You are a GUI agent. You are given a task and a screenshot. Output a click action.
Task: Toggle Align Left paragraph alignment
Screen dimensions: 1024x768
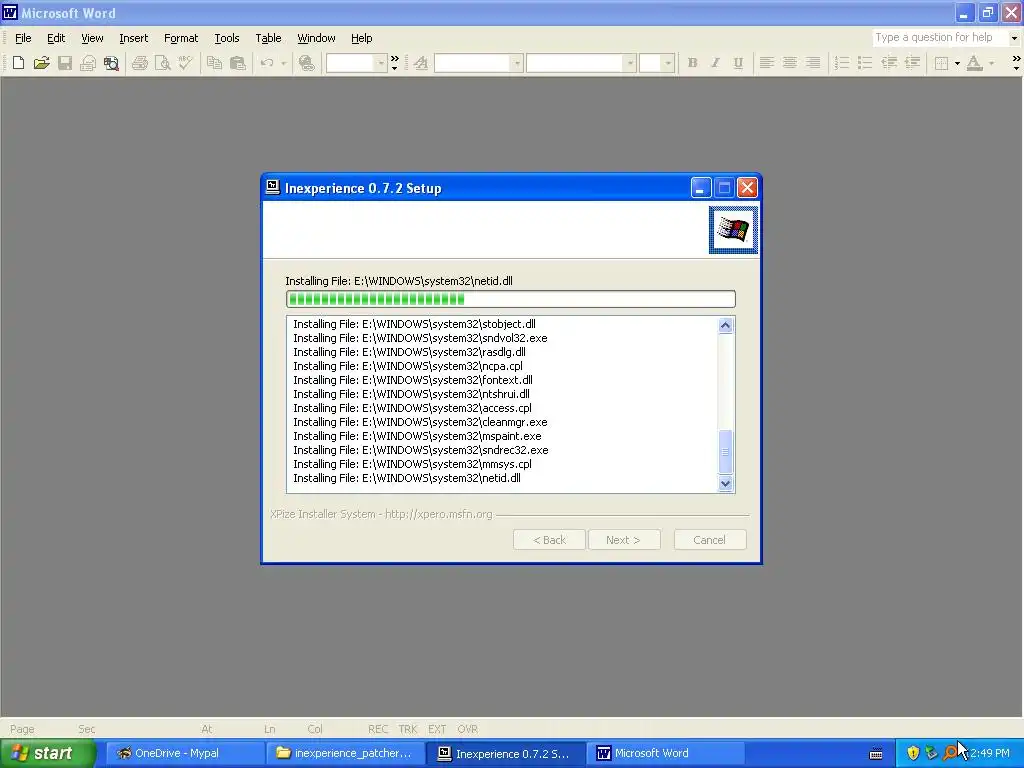(x=767, y=63)
